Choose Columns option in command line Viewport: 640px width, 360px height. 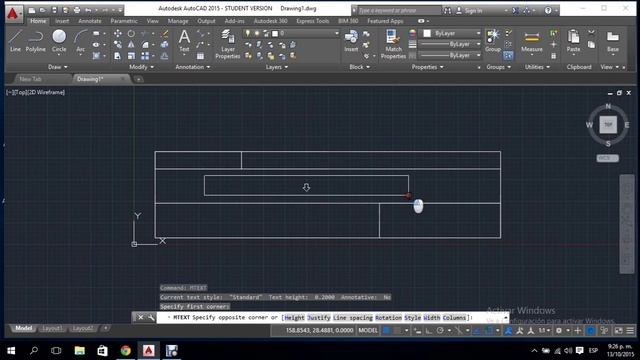pyautogui.click(x=454, y=318)
